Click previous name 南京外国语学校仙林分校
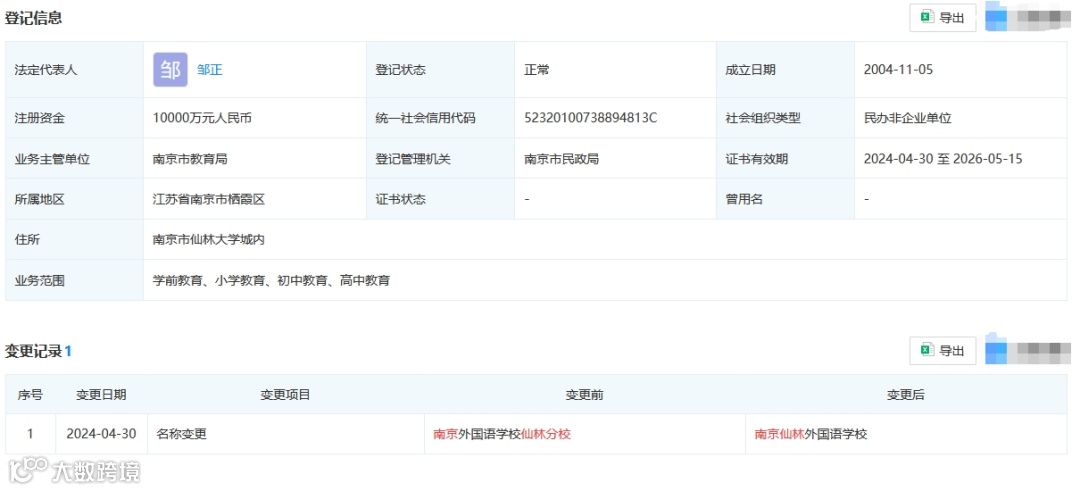This screenshot has width=1080, height=491. pyautogui.click(x=502, y=434)
